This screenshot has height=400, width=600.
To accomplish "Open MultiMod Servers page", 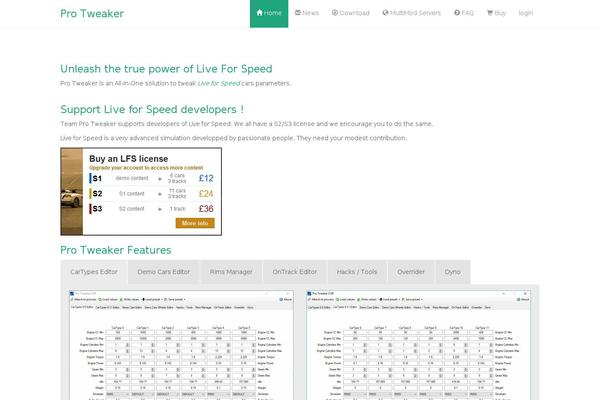I will pyautogui.click(x=411, y=13).
